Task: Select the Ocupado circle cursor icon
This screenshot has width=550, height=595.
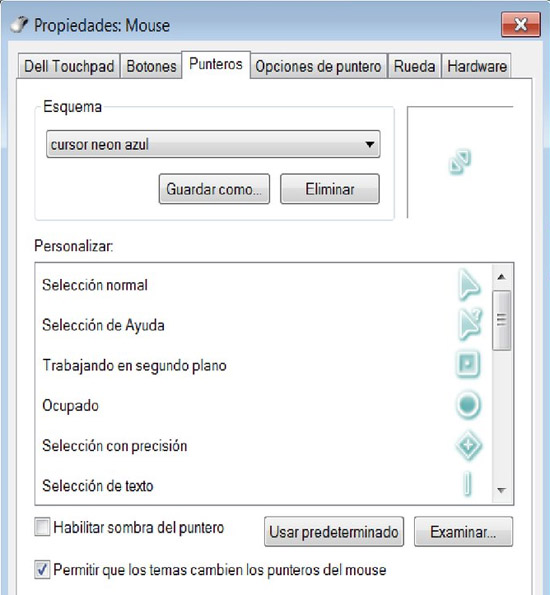Action: (x=468, y=405)
